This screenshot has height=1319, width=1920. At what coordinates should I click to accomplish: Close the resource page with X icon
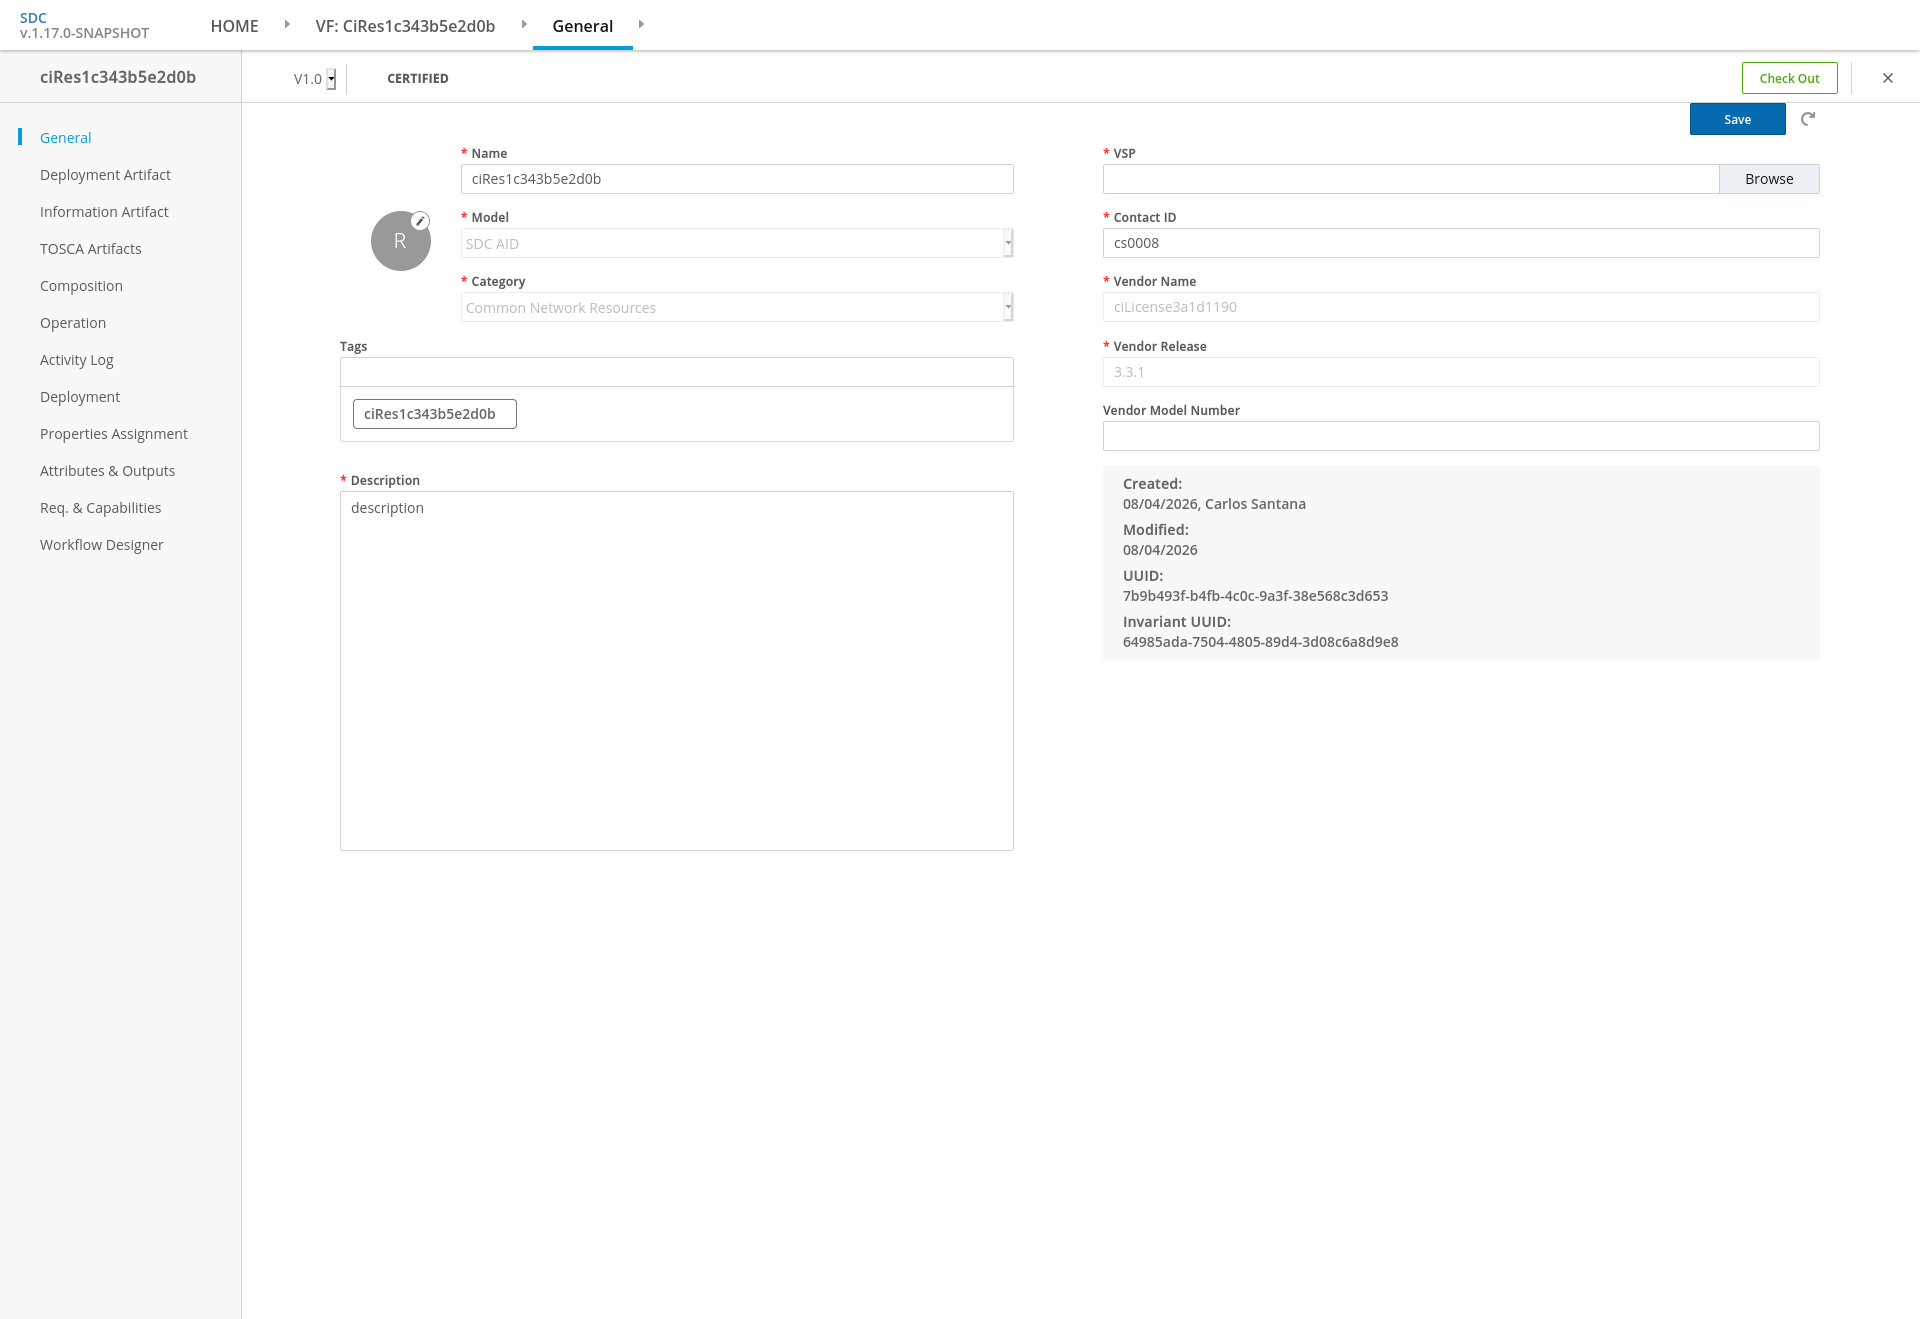(1888, 78)
